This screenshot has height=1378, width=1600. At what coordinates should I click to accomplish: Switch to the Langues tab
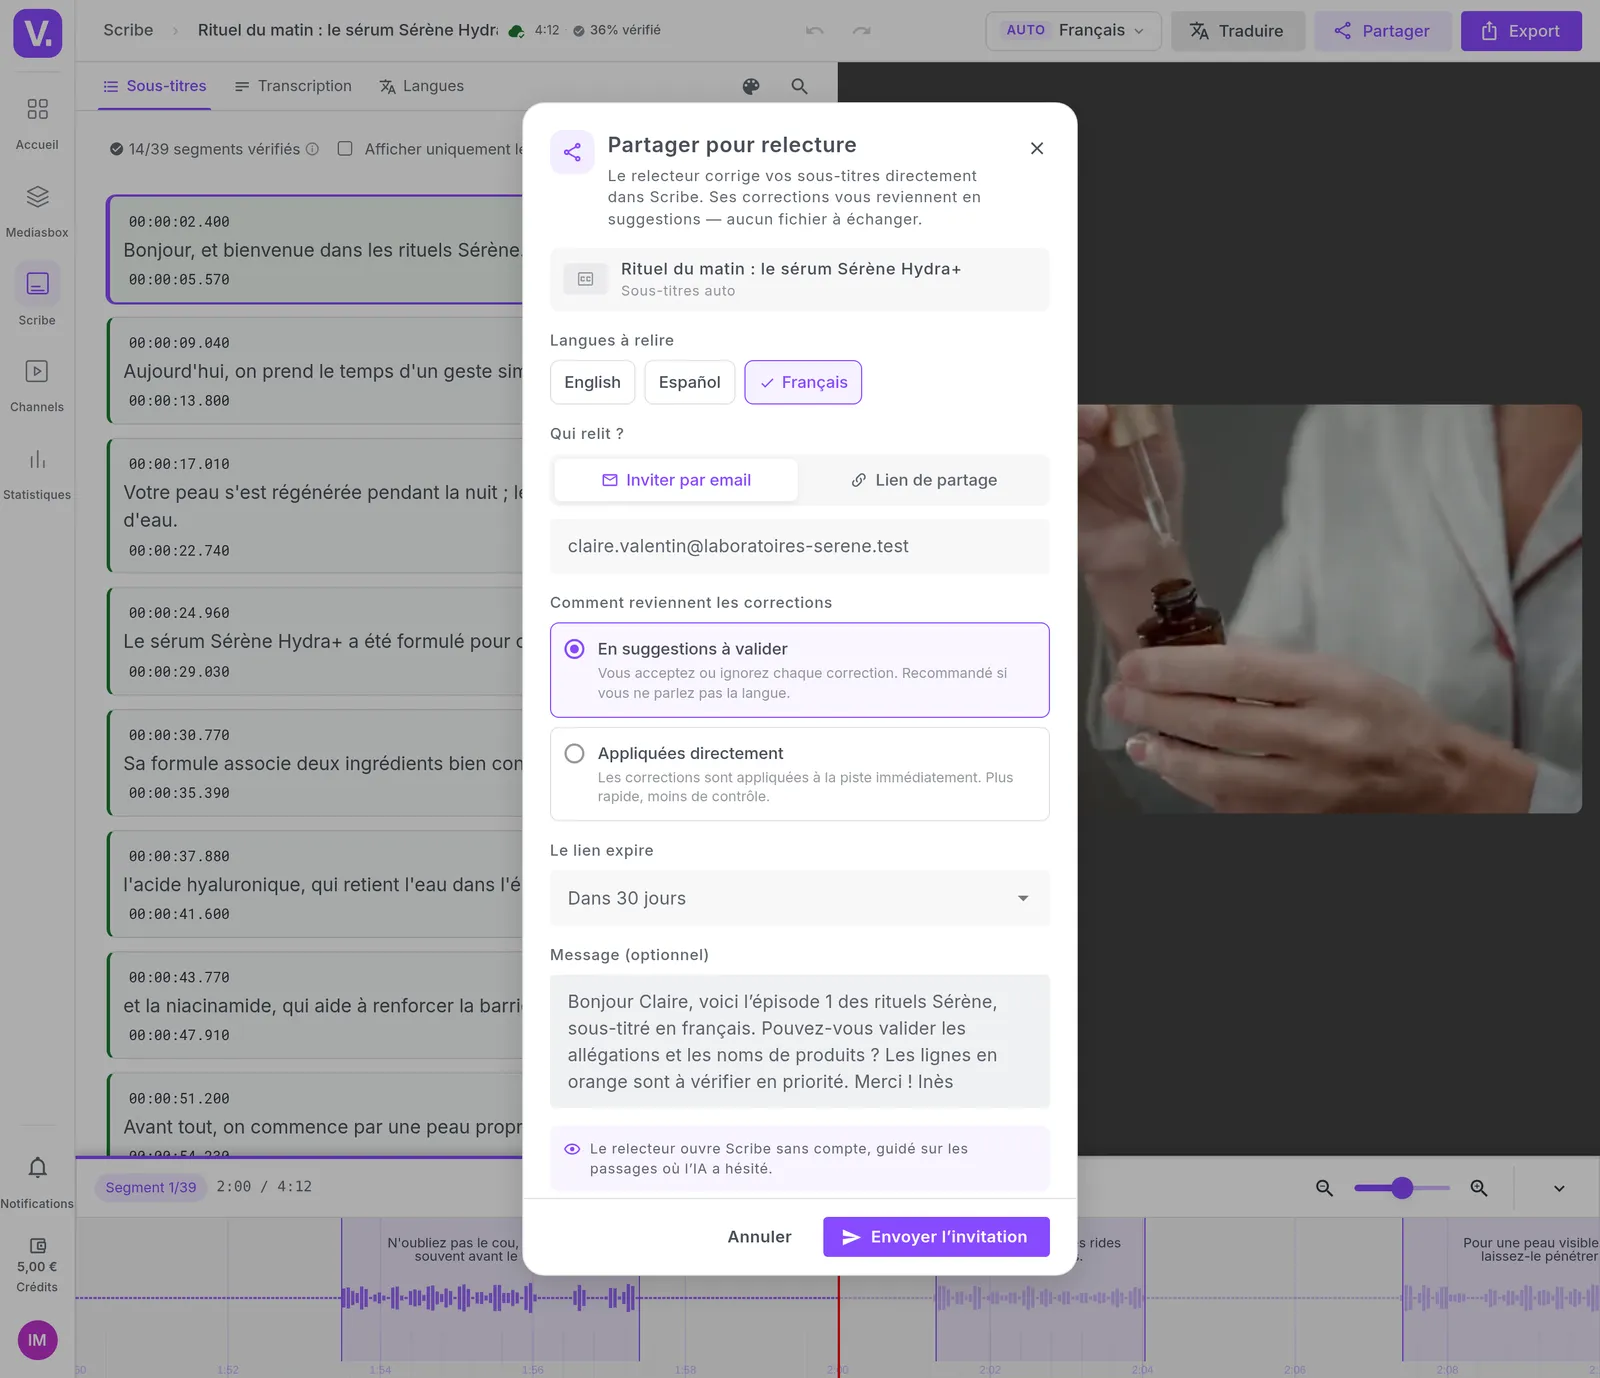tap(421, 86)
